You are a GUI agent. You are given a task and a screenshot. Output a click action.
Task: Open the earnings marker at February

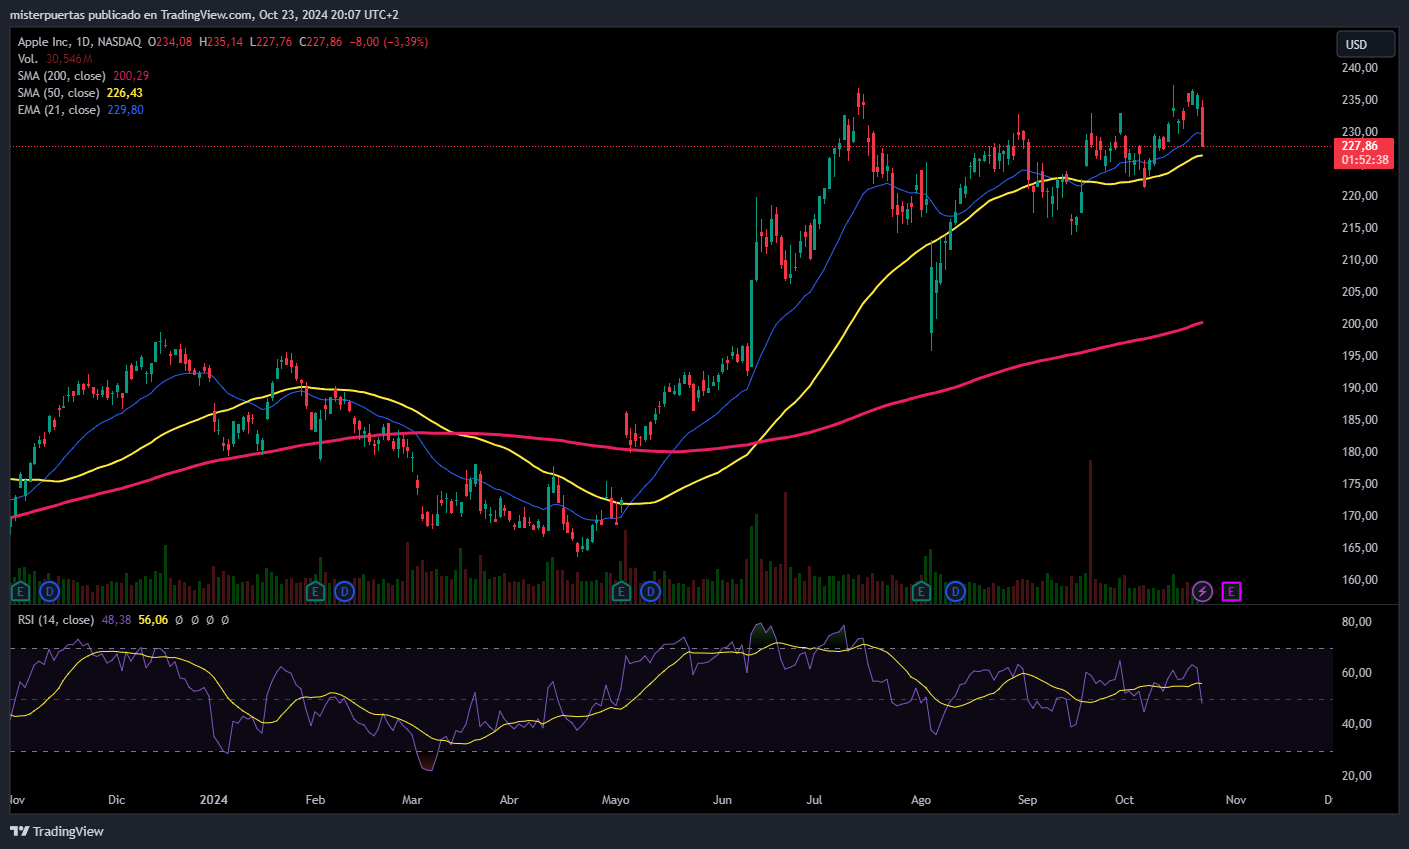315,592
